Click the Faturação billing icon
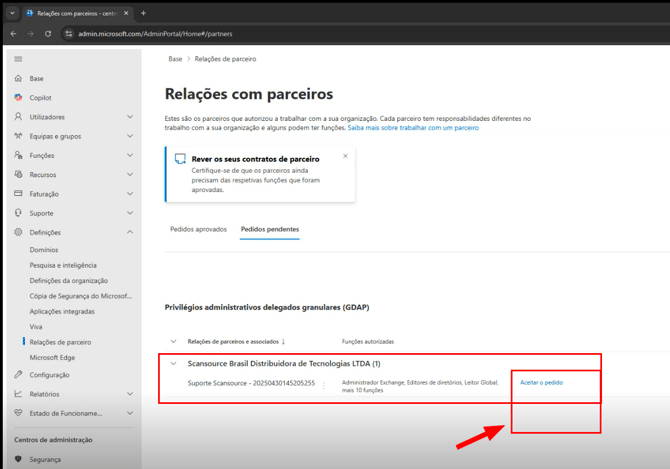670x469 pixels. pyautogui.click(x=18, y=194)
